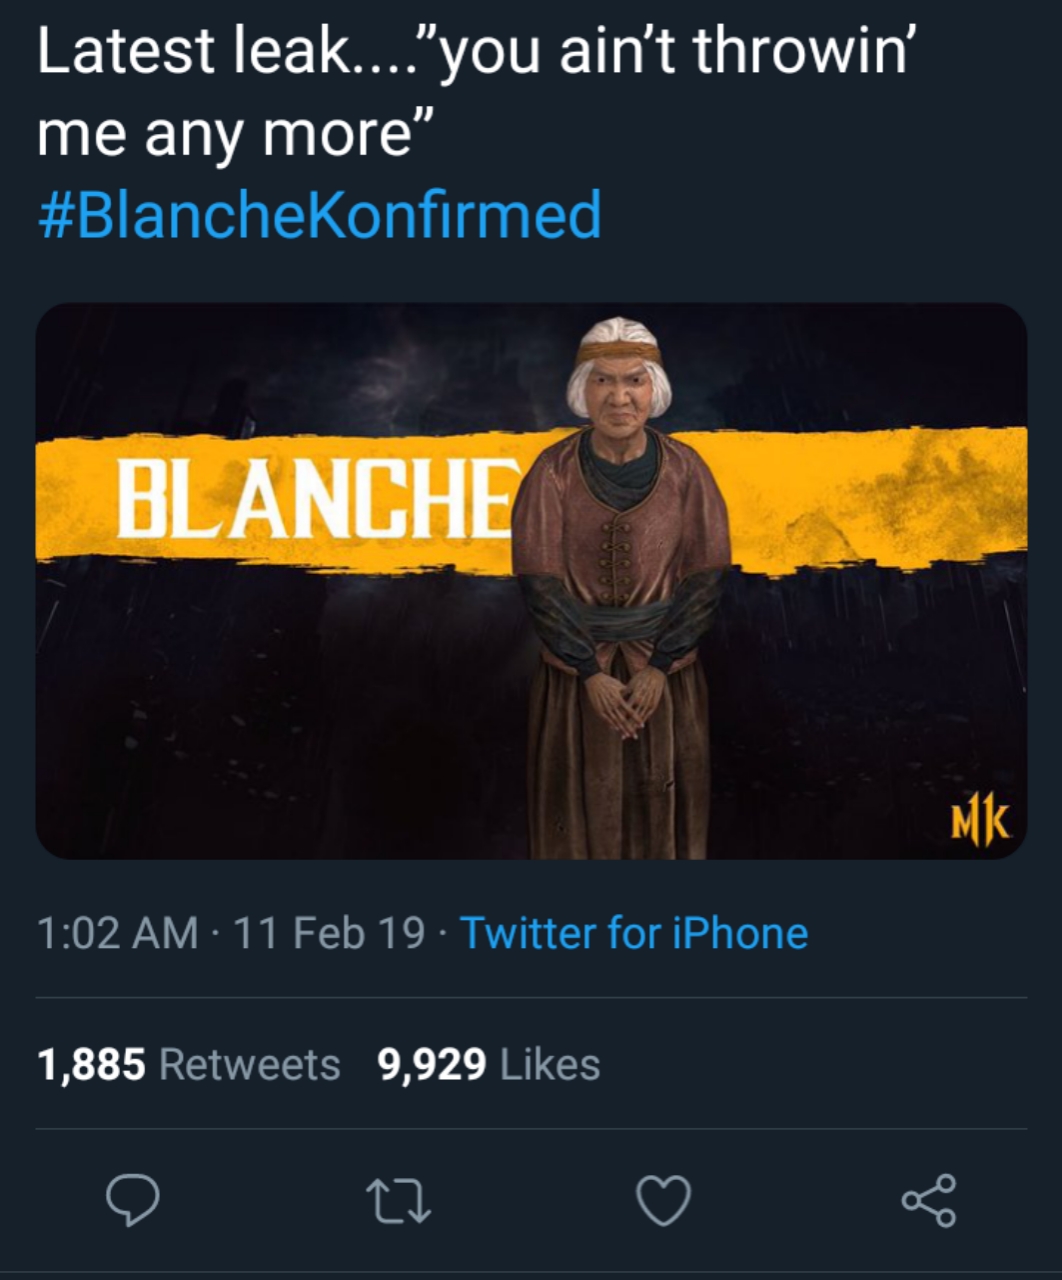Click the reply speech bubble icon
The image size is (1062, 1280).
coord(133,1200)
